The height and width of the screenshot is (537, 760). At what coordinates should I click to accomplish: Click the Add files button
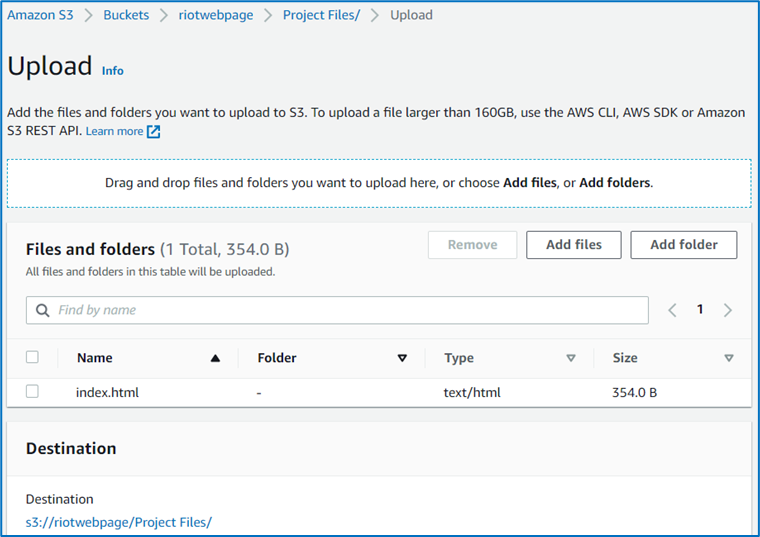(574, 245)
